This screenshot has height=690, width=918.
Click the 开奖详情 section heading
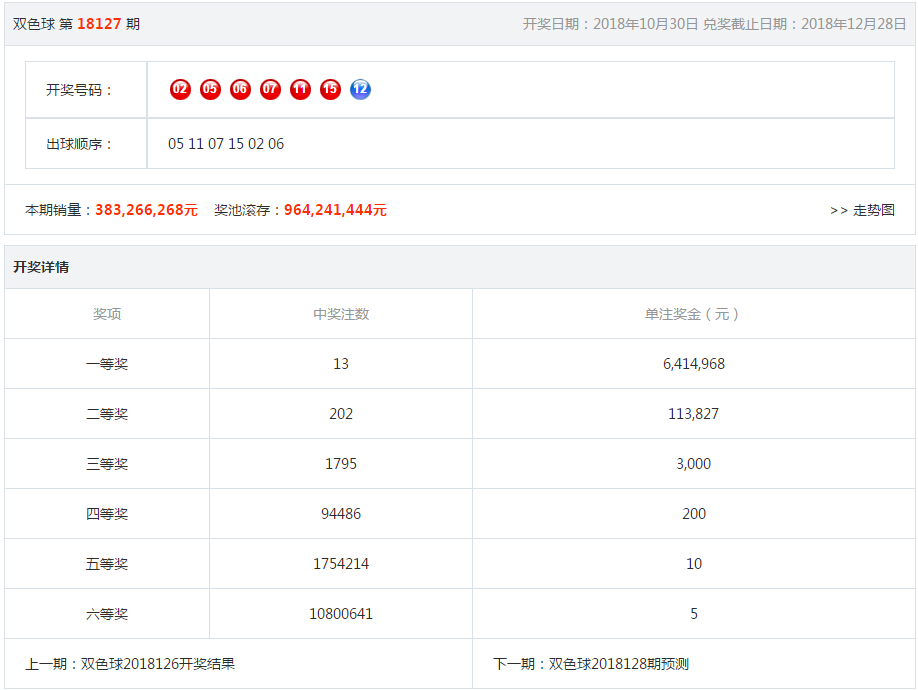point(41,267)
